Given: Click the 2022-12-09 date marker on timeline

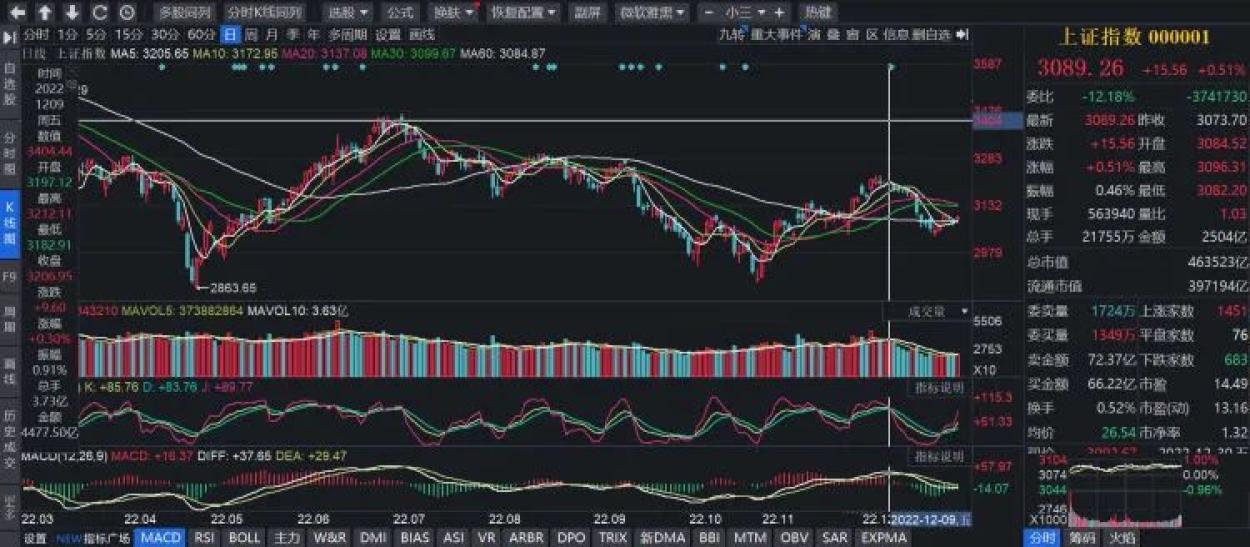Looking at the screenshot, I should [x=930, y=520].
